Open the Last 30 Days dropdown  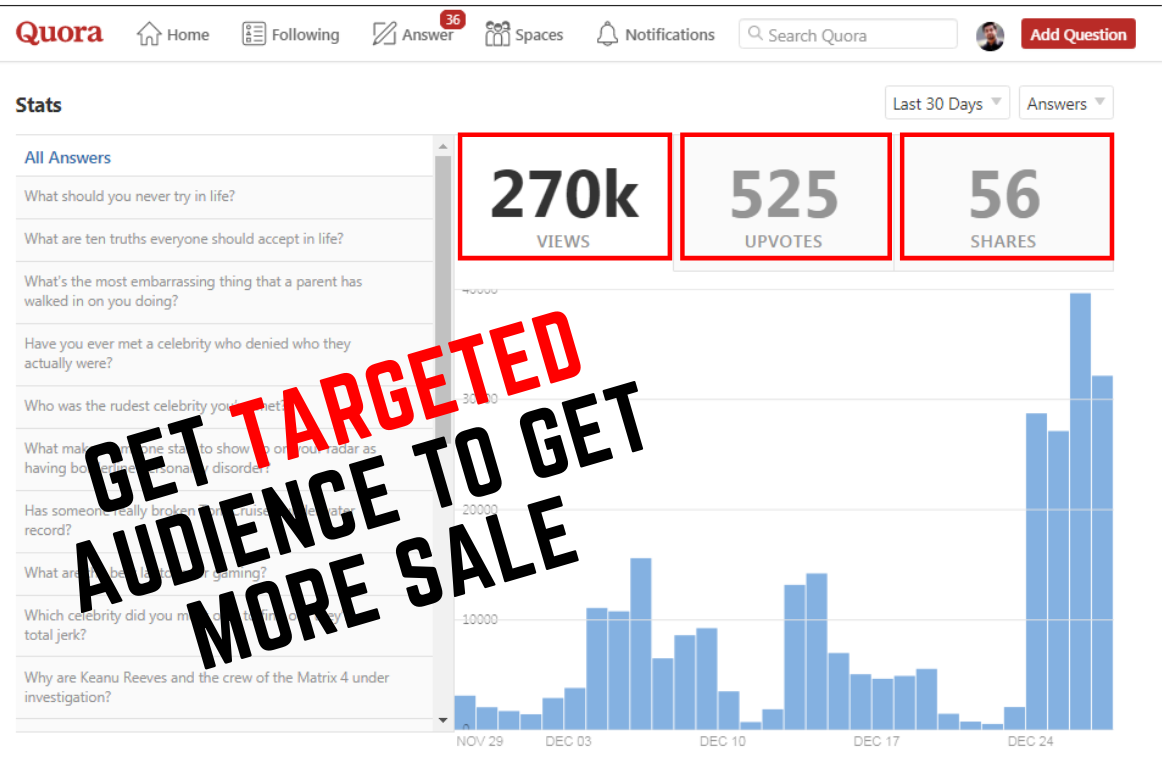(945, 102)
